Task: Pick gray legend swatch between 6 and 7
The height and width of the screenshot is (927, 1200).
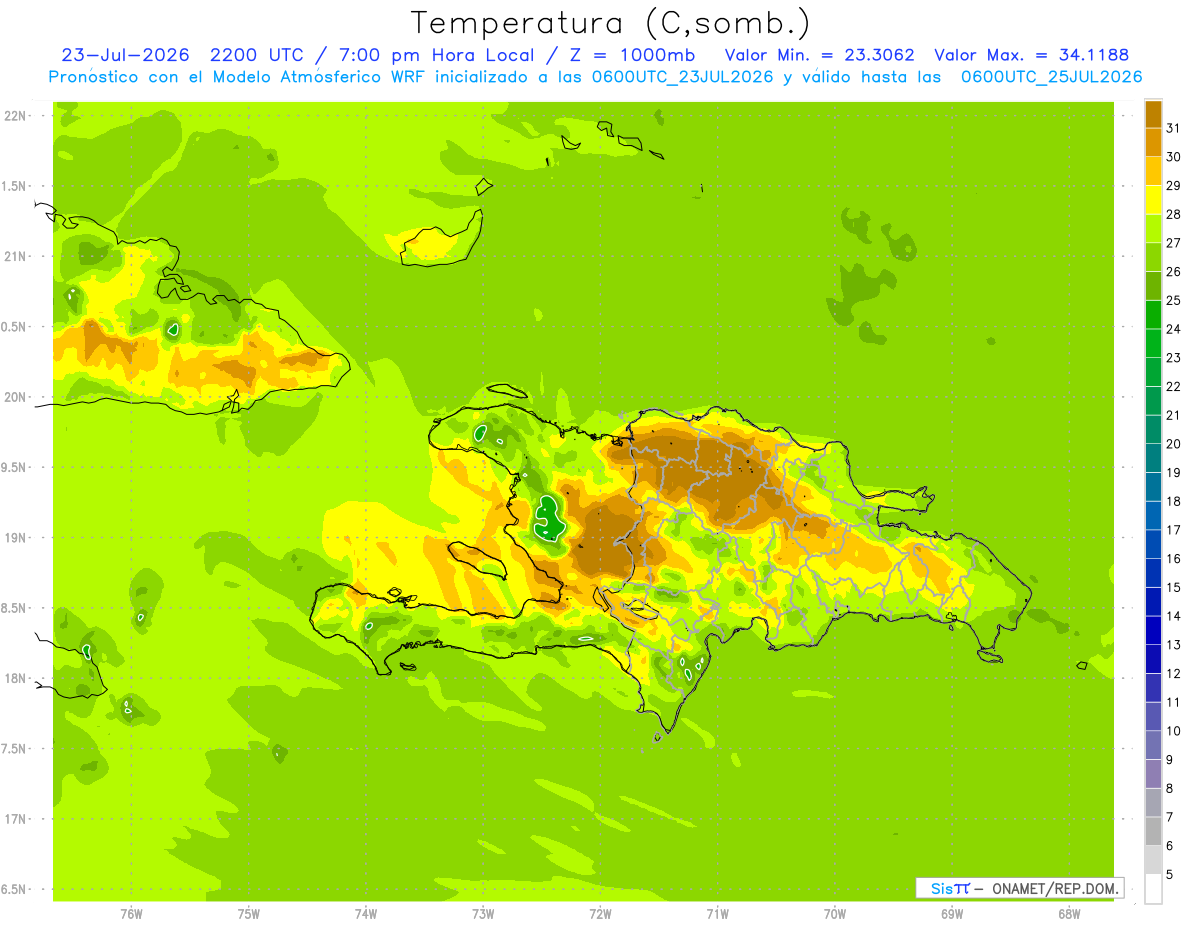Action: tap(1153, 831)
